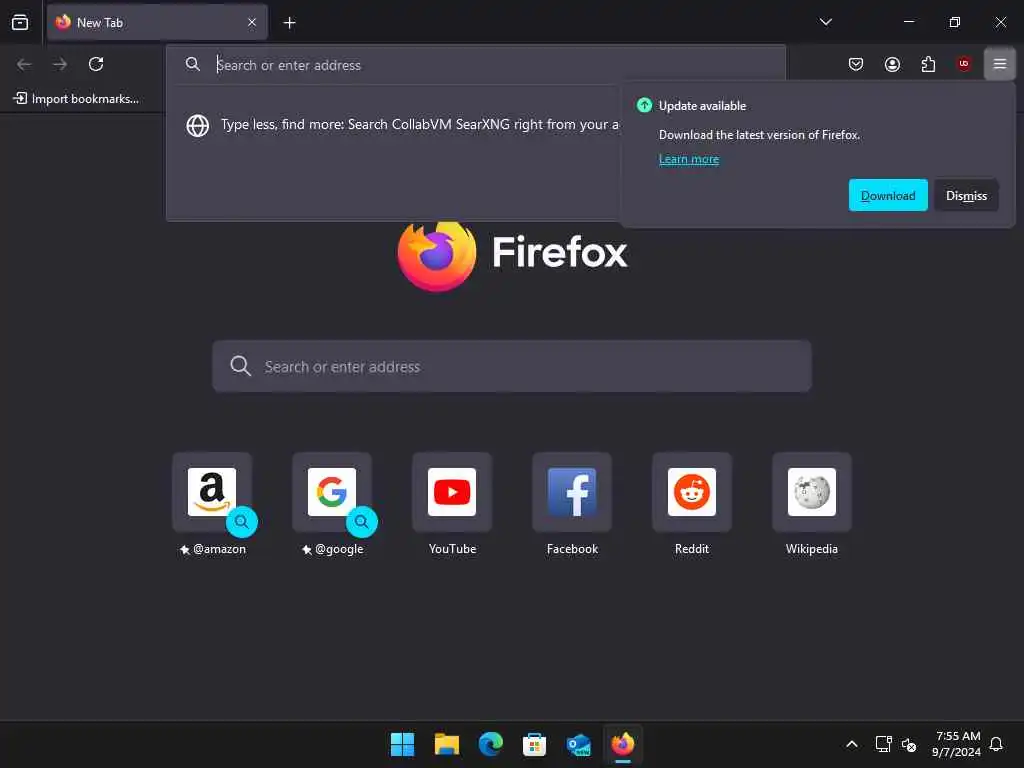1024x768 pixels.
Task: Click the Download update button
Action: pyautogui.click(x=888, y=195)
